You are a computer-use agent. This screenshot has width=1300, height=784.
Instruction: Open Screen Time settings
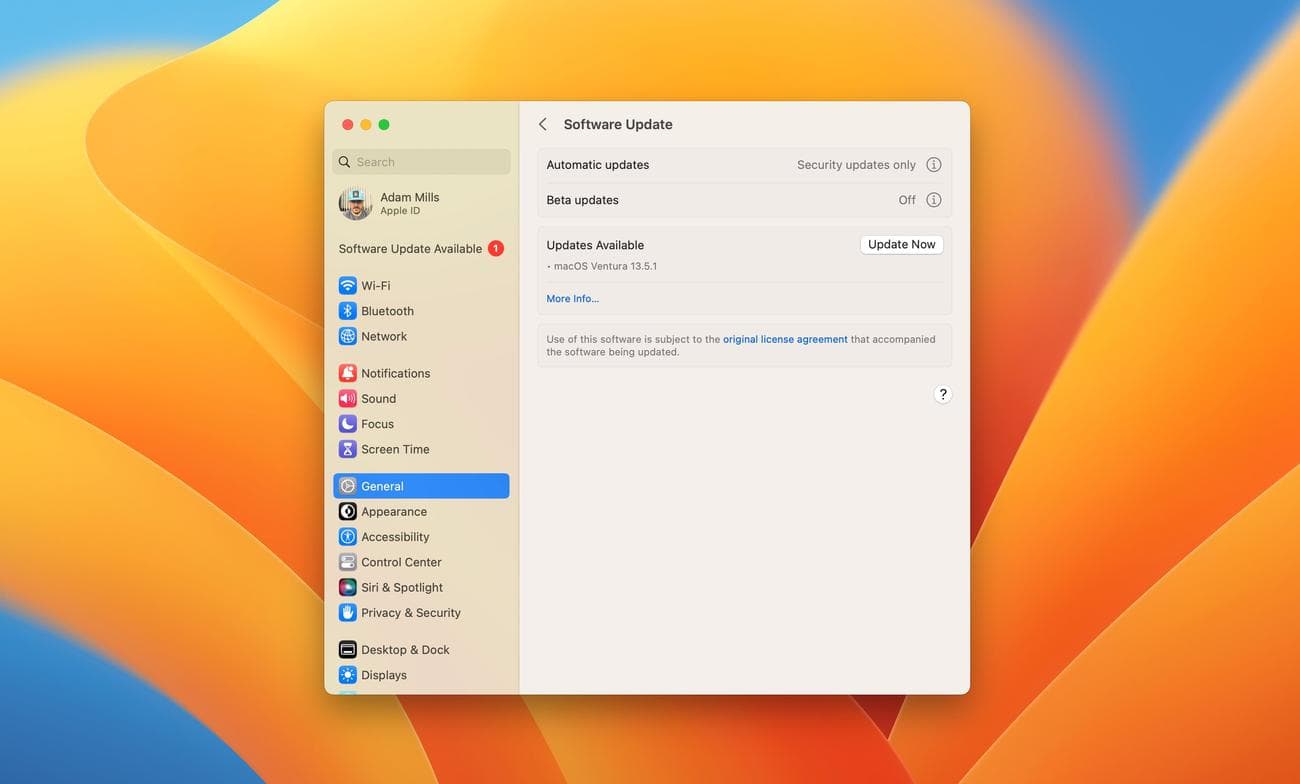(x=347, y=448)
